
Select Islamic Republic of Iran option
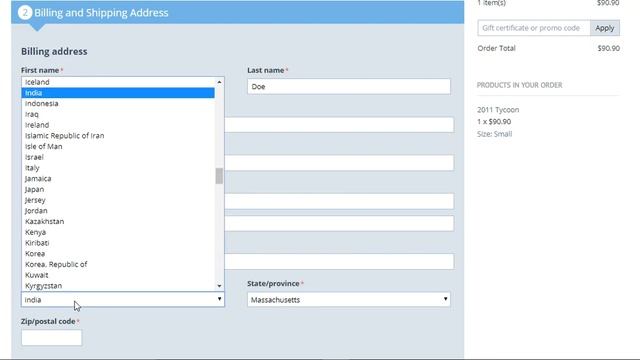(x=118, y=136)
